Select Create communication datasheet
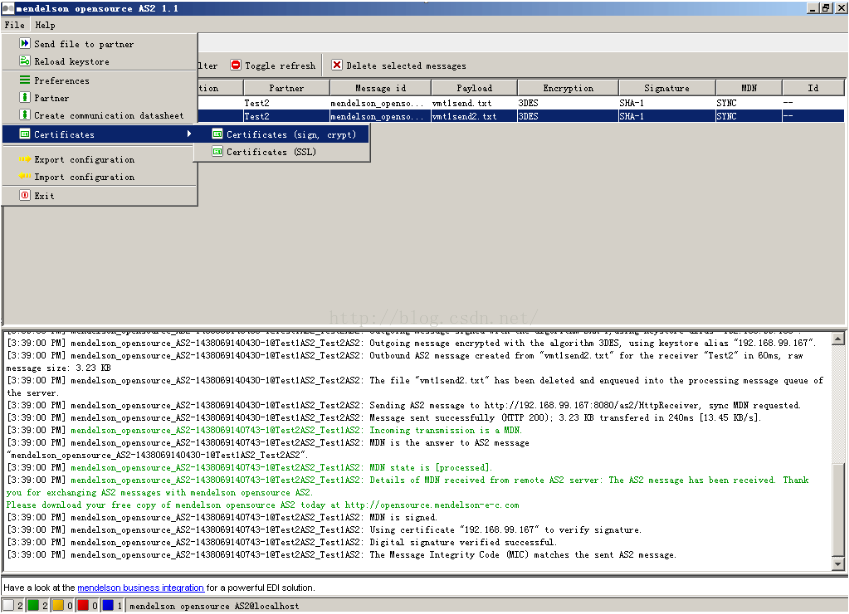Image resolution: width=849 pixels, height=614 pixels. 100,115
